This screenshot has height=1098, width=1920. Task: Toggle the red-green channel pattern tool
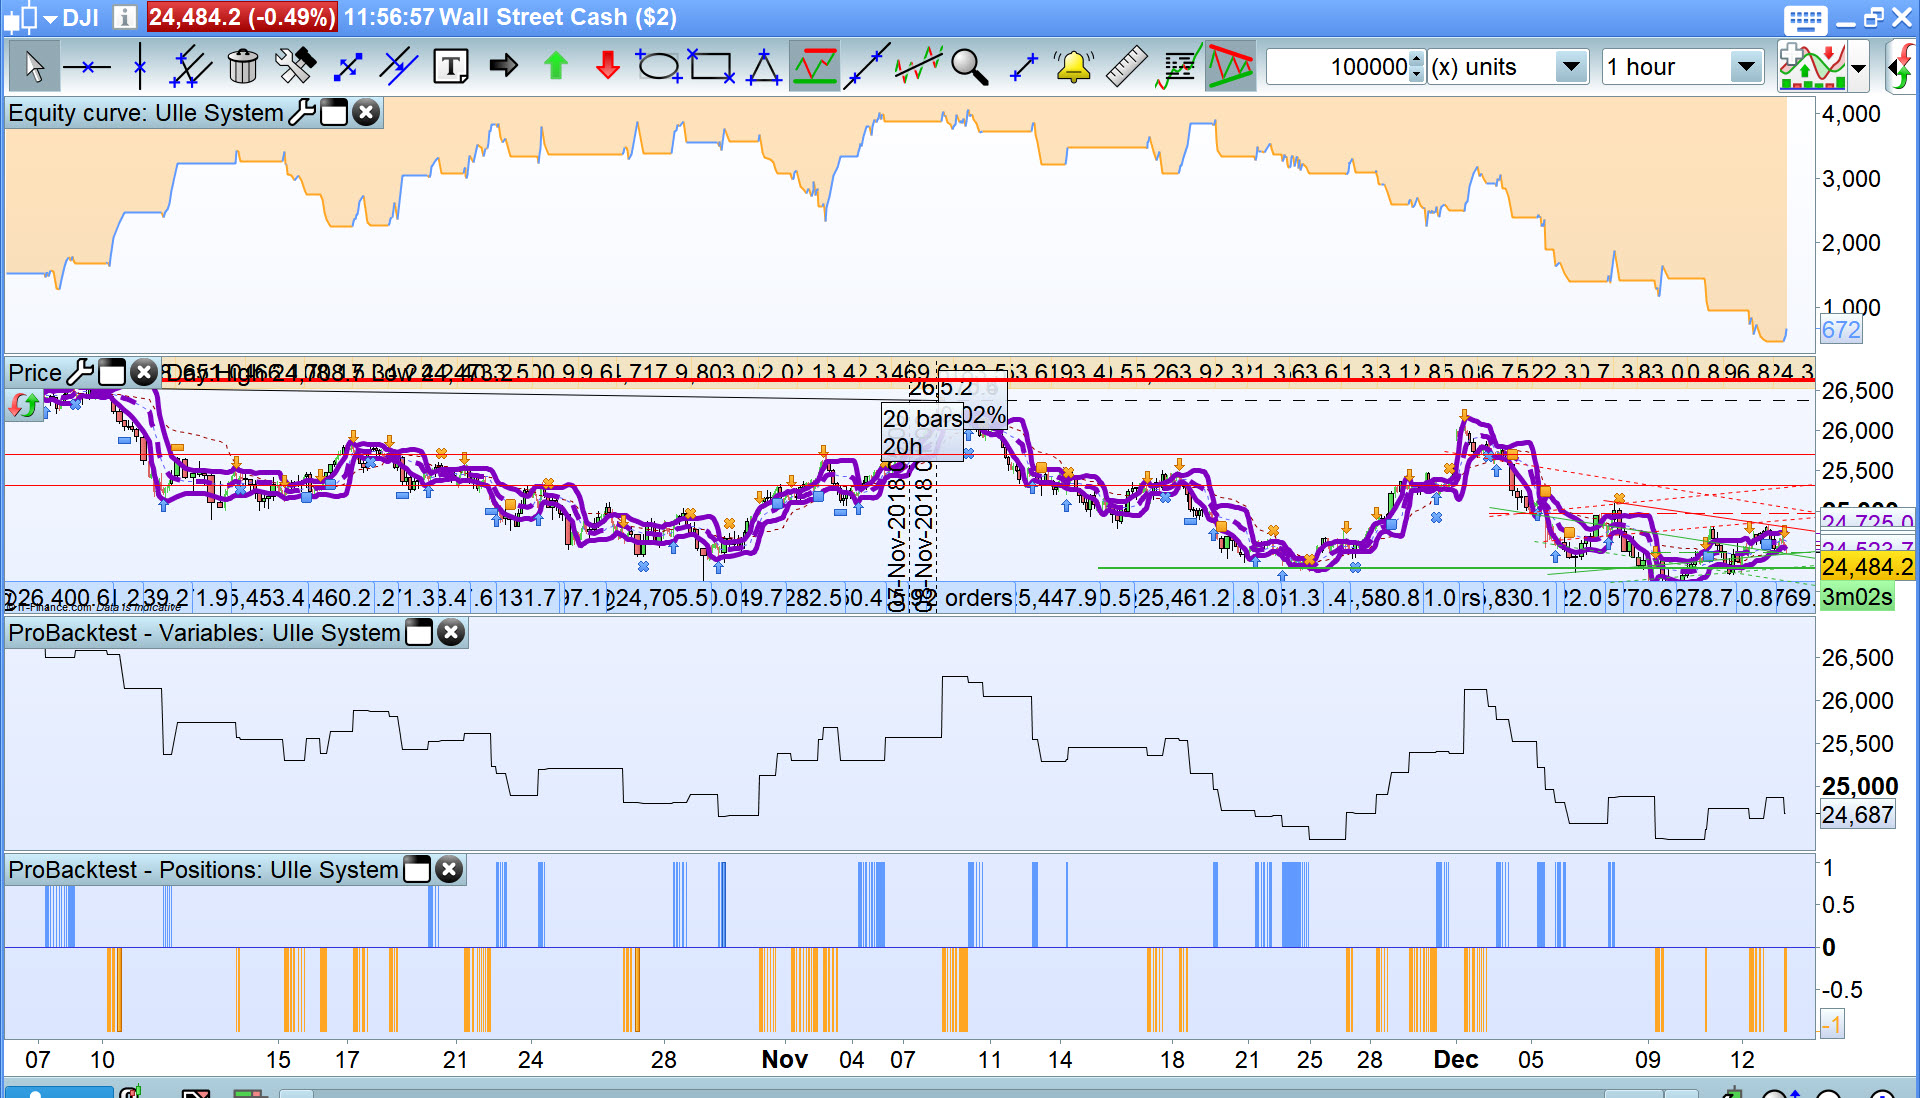click(x=1230, y=67)
